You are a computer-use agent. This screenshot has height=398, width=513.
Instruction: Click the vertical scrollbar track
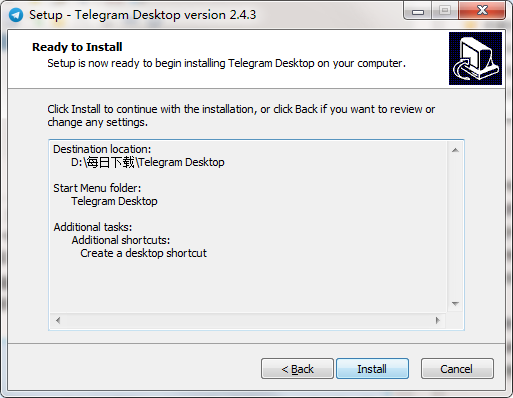pyautogui.click(x=455, y=227)
